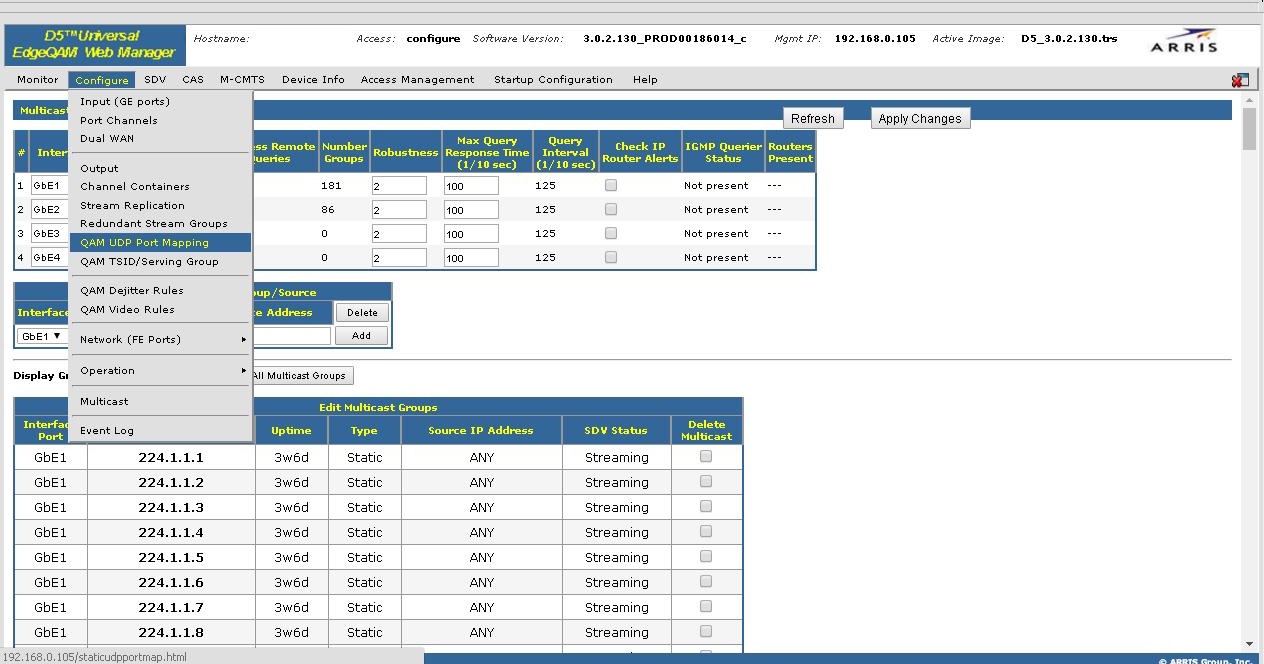1264x664 pixels.
Task: Click the Source IP Address column header
Action: (481, 430)
